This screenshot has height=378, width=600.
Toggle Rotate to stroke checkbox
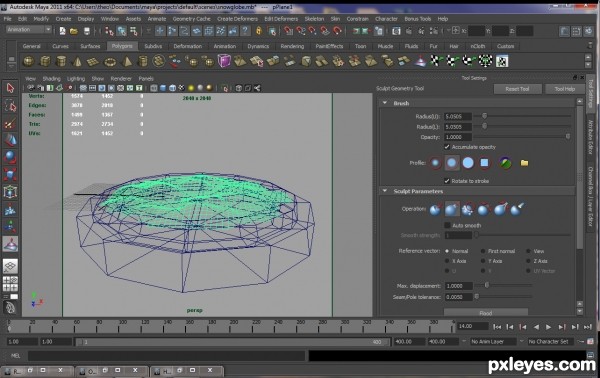click(x=447, y=181)
